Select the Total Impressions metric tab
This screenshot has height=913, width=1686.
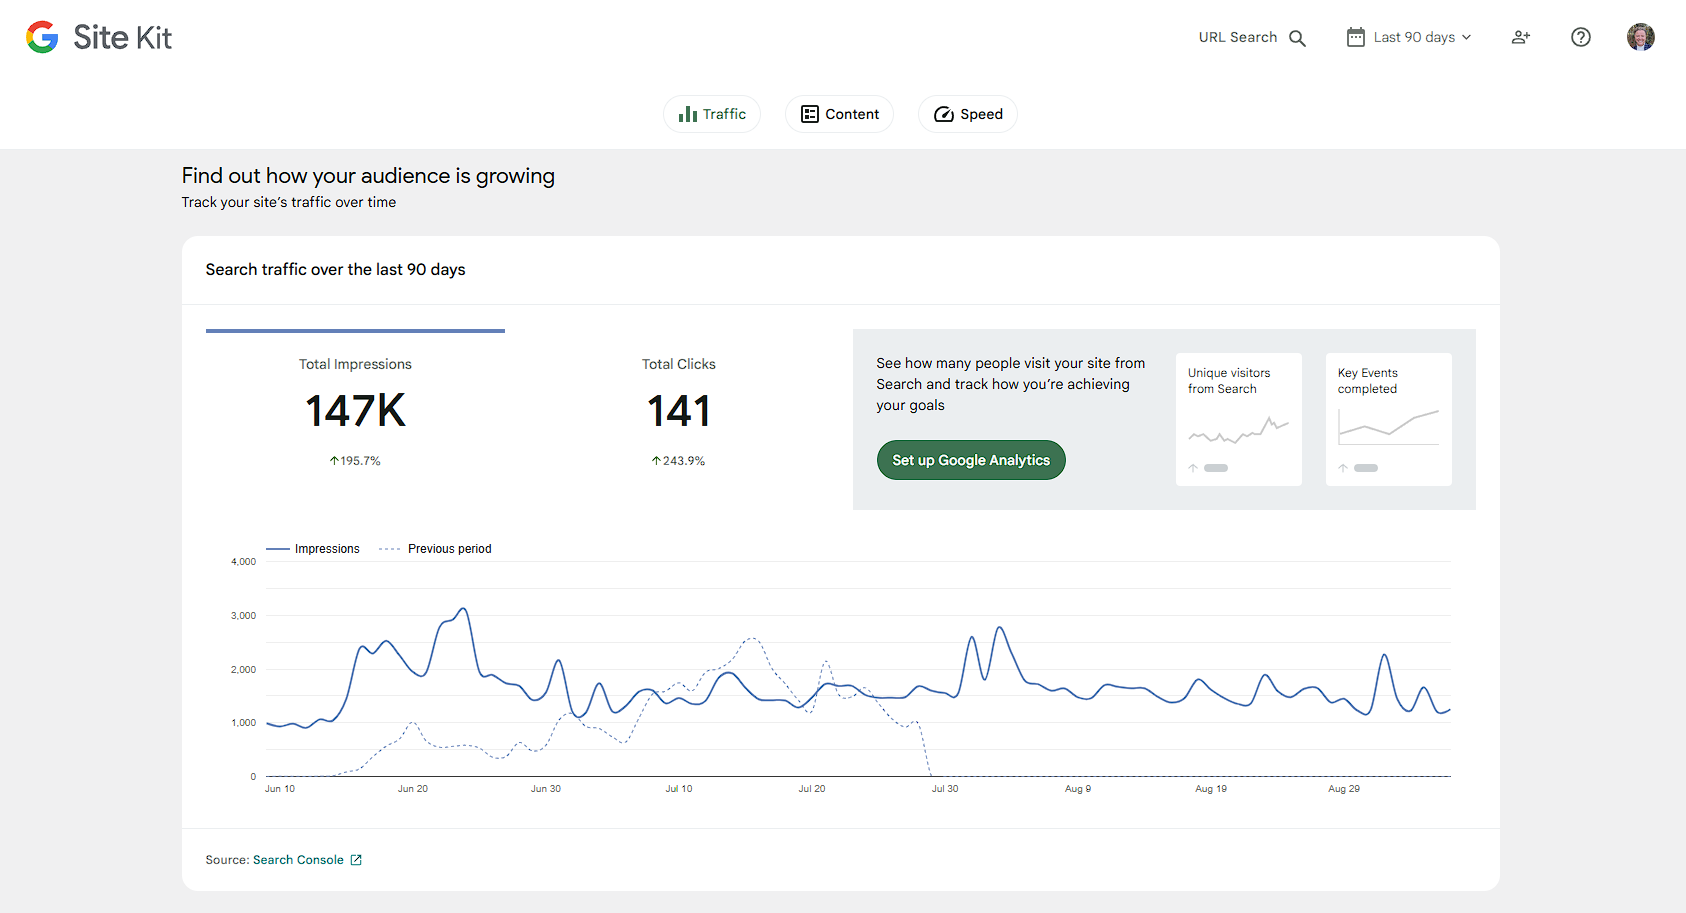355,410
